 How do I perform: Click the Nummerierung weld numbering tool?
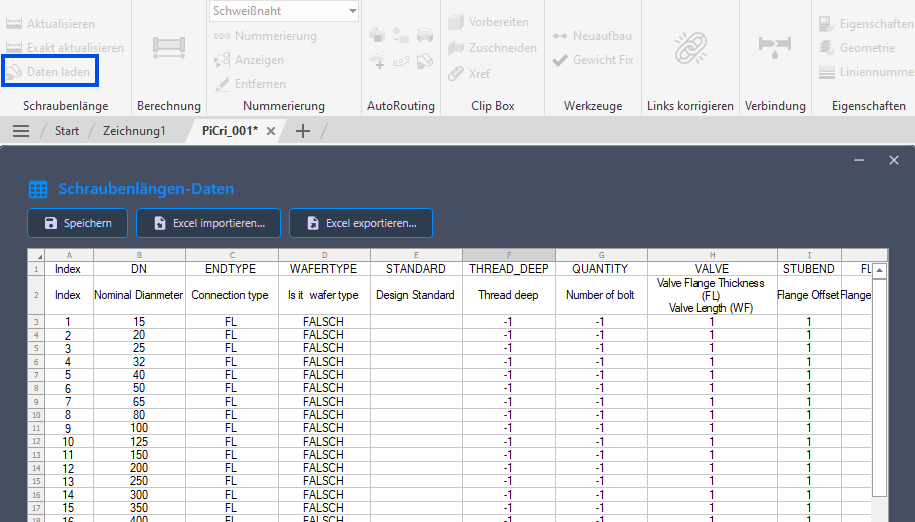(x=266, y=36)
